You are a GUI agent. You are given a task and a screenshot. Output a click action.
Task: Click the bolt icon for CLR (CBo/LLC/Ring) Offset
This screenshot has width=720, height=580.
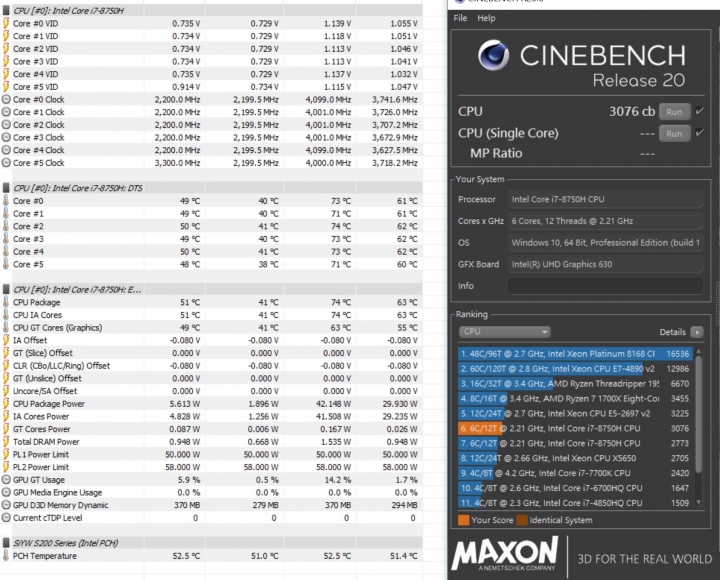coord(6,366)
